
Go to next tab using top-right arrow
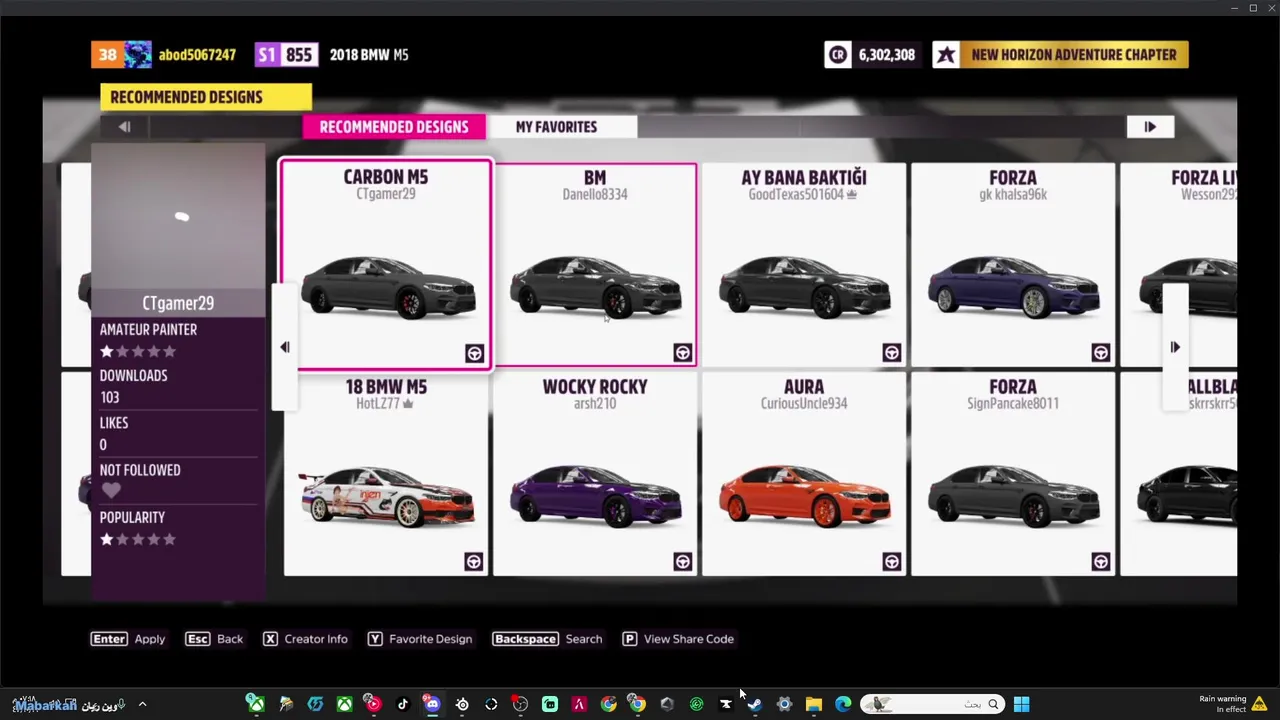(x=1150, y=127)
